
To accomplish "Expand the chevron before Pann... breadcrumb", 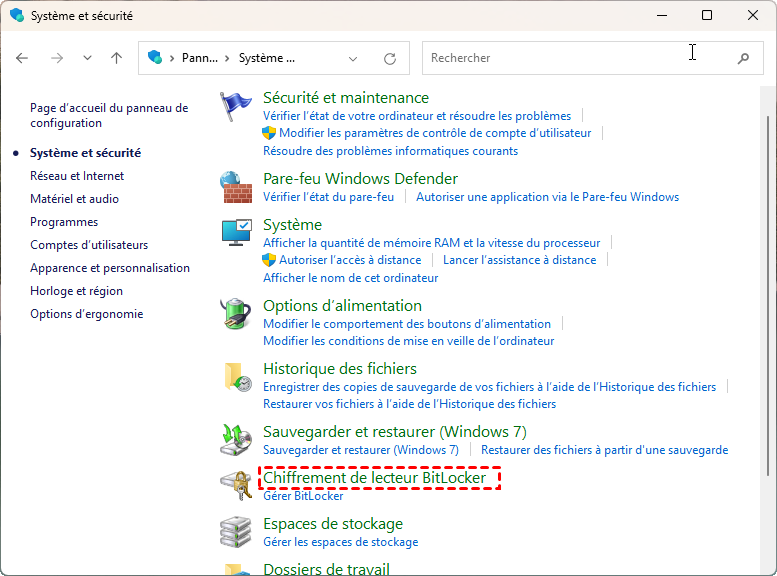I will [x=172, y=58].
